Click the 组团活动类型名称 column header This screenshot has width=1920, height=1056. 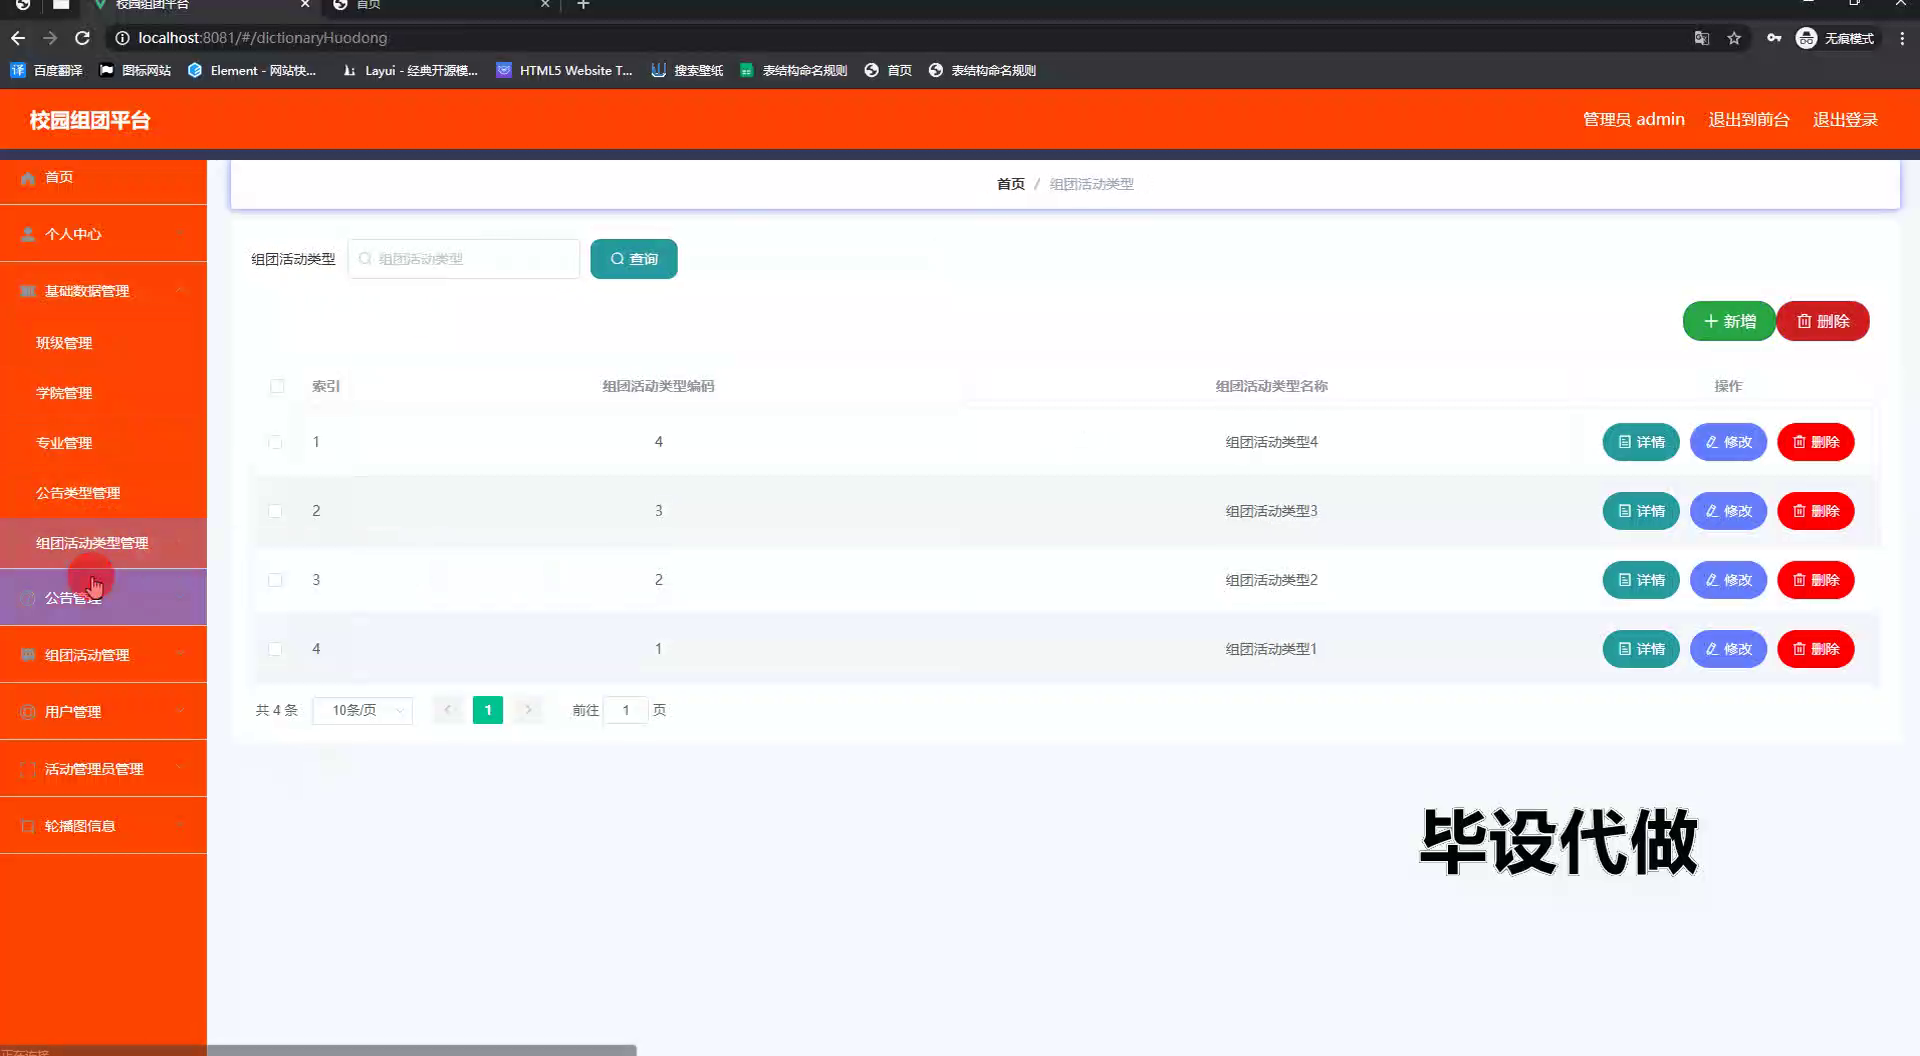tap(1272, 386)
